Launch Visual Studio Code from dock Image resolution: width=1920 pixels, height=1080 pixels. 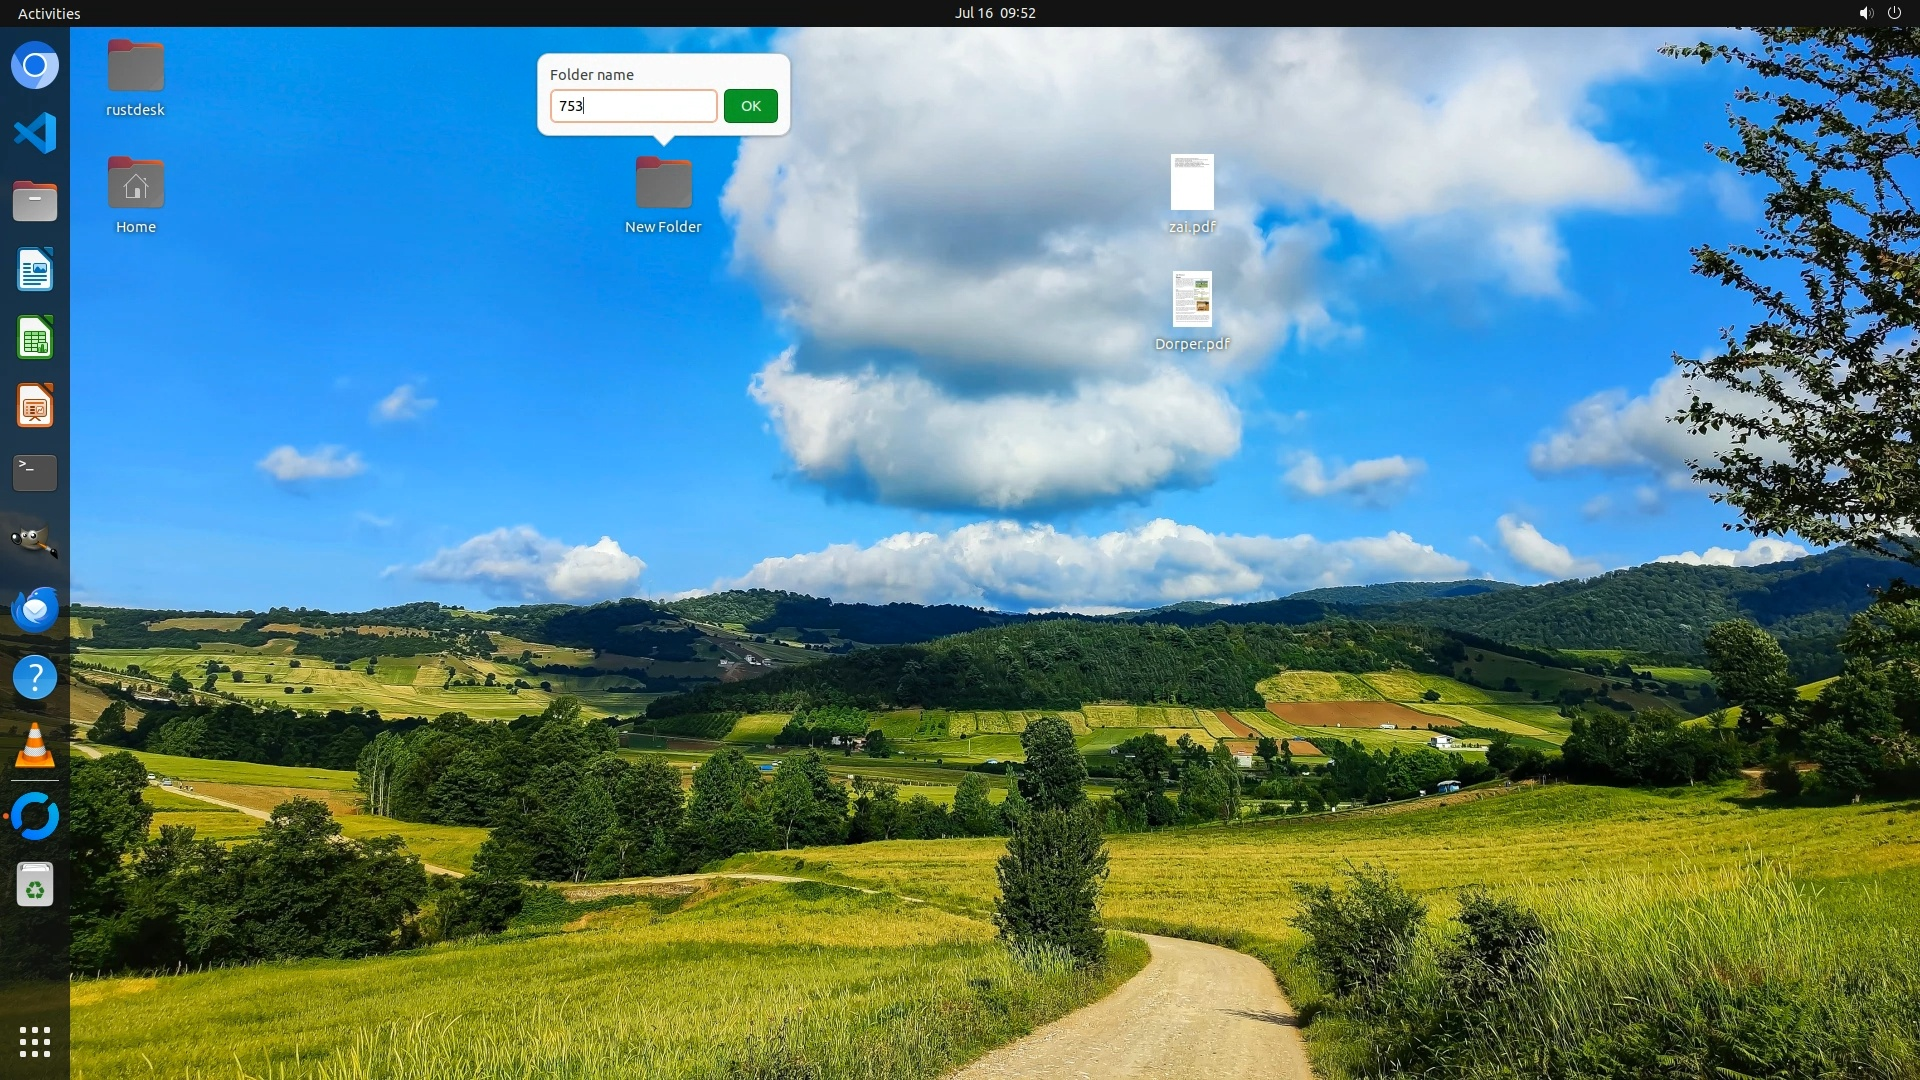coord(35,133)
